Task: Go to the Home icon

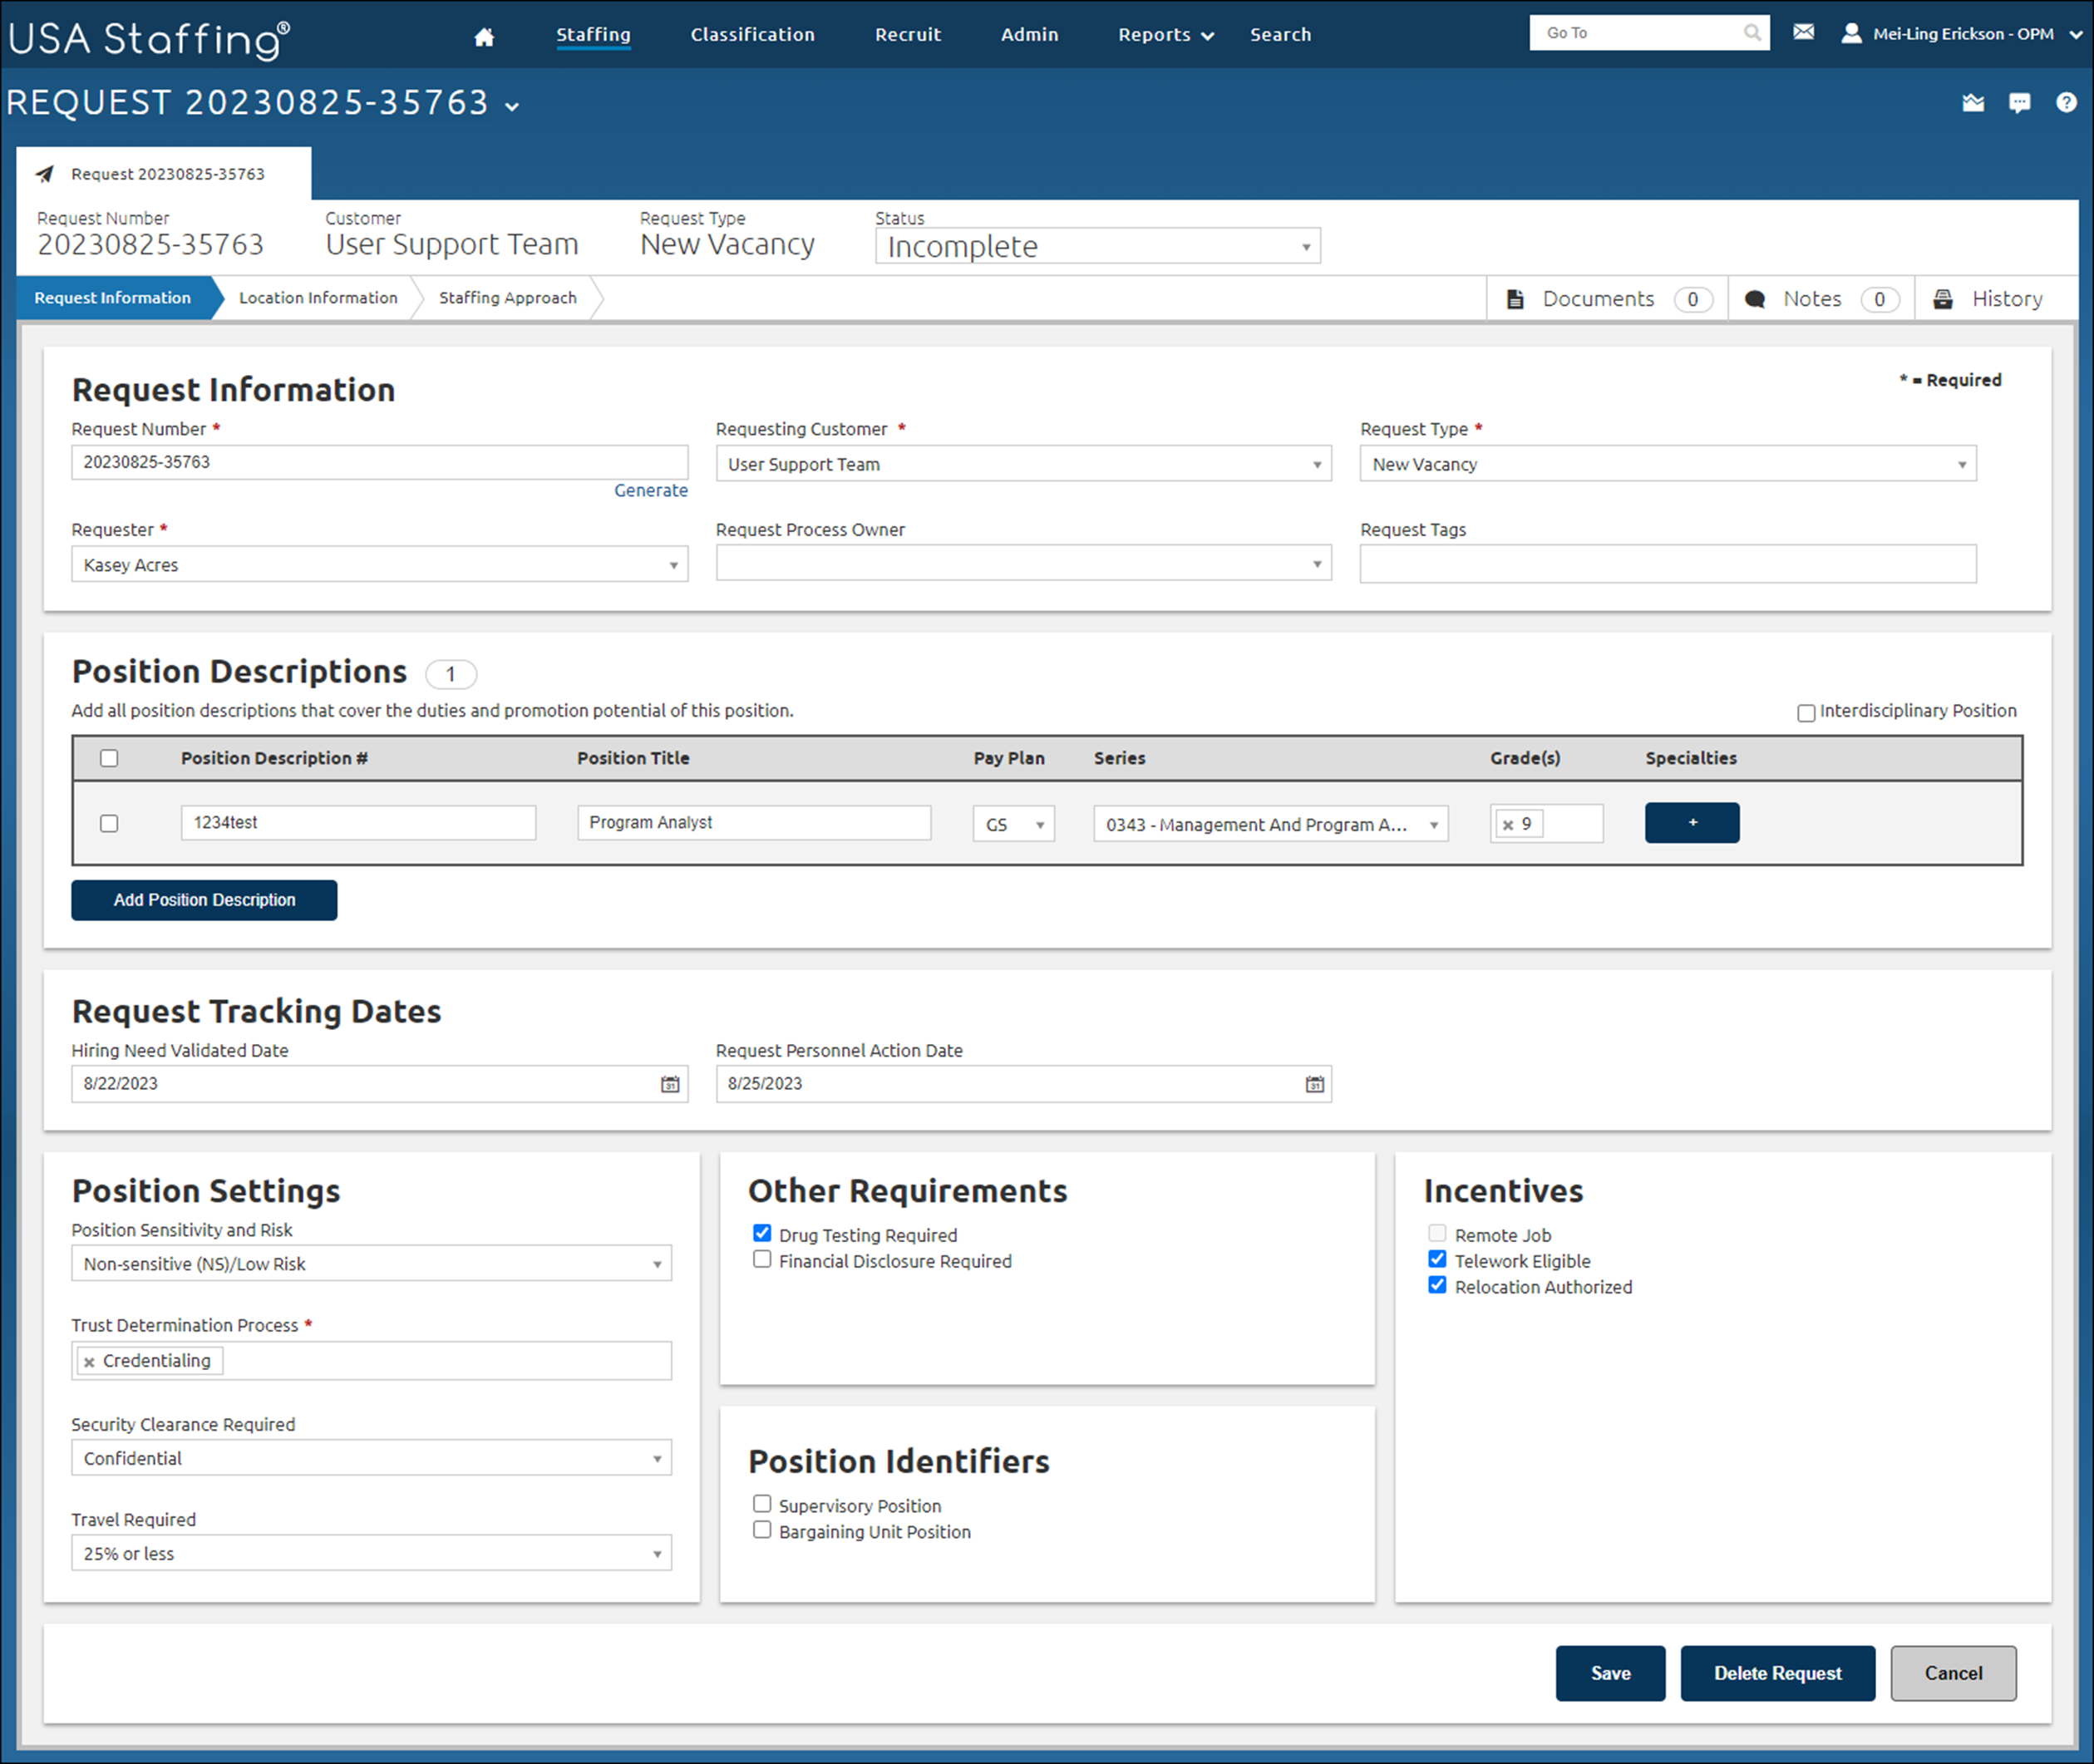Action: 484,37
